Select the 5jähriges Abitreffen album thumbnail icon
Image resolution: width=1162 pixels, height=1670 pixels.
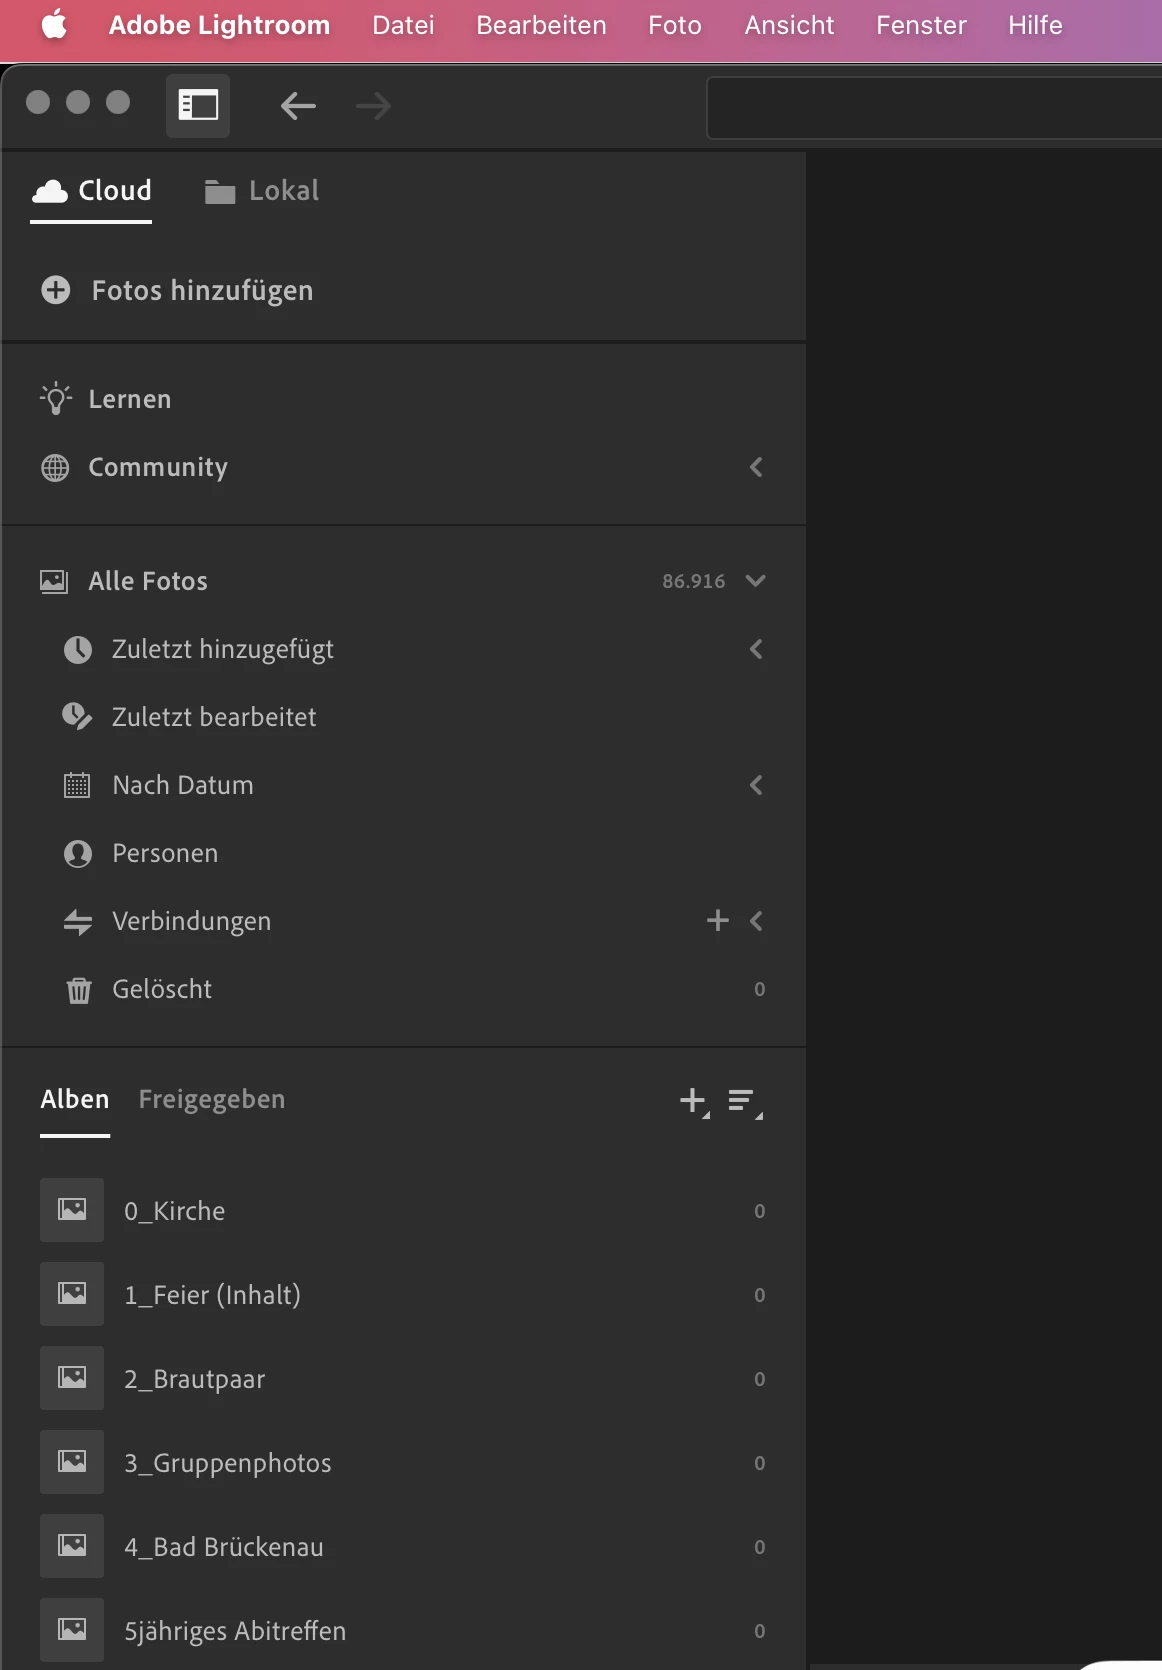tap(72, 1630)
